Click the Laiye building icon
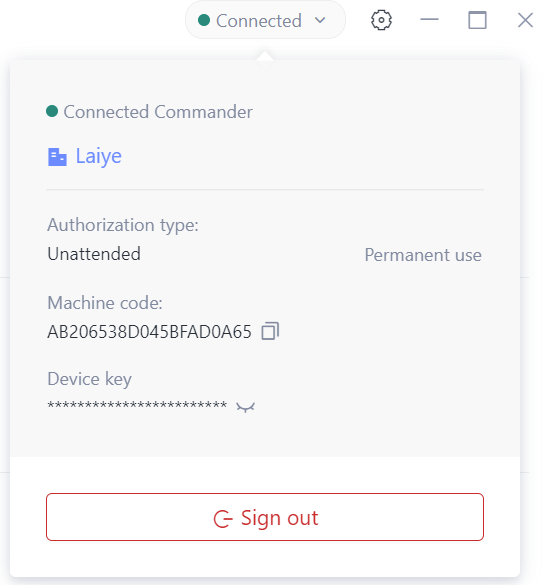 point(57,157)
